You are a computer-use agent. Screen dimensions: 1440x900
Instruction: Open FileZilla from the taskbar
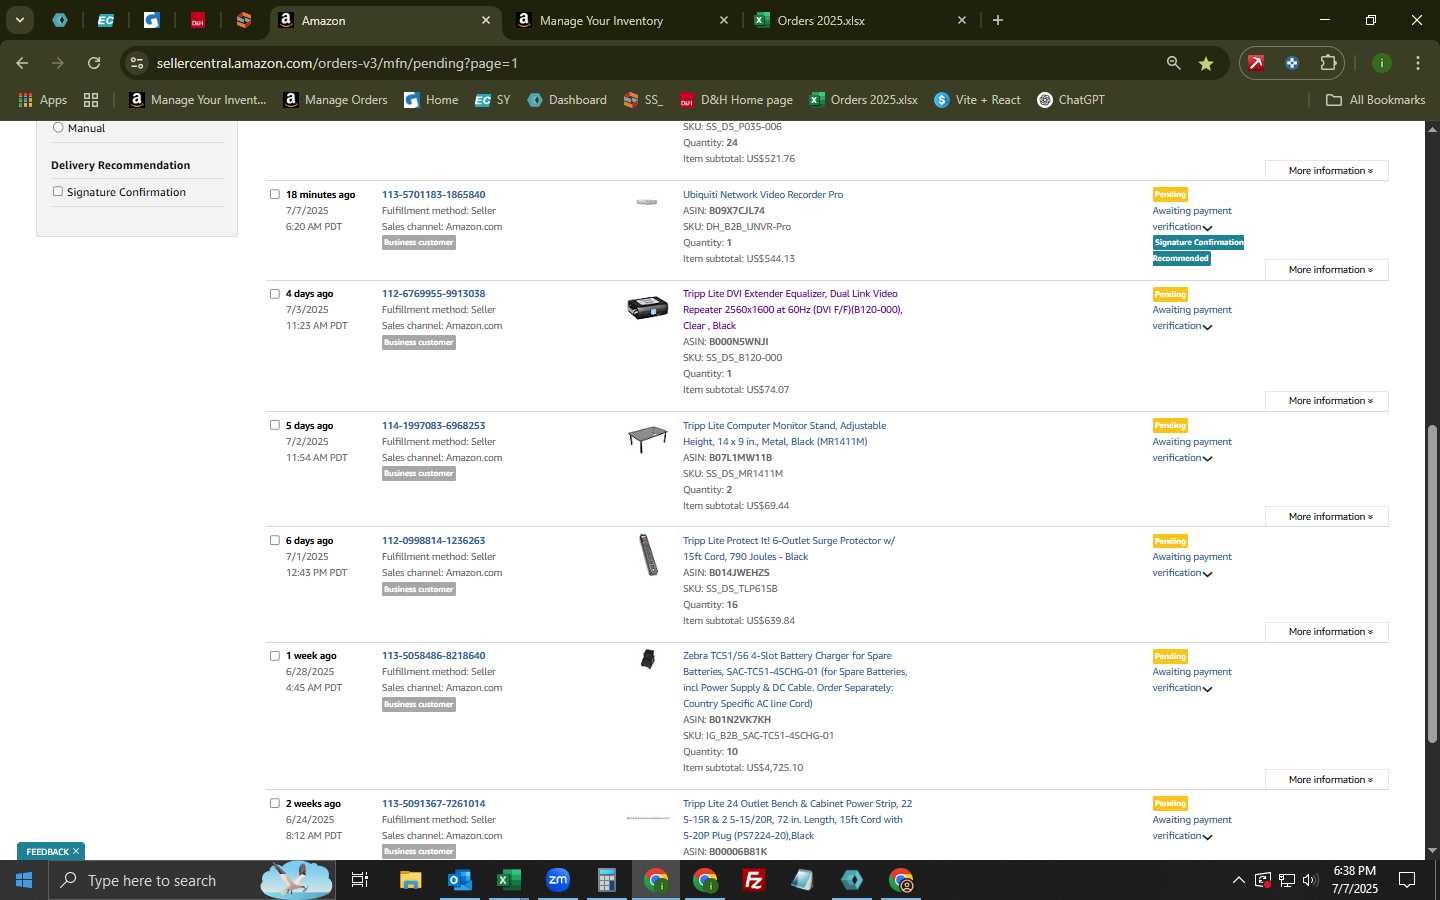[754, 880]
